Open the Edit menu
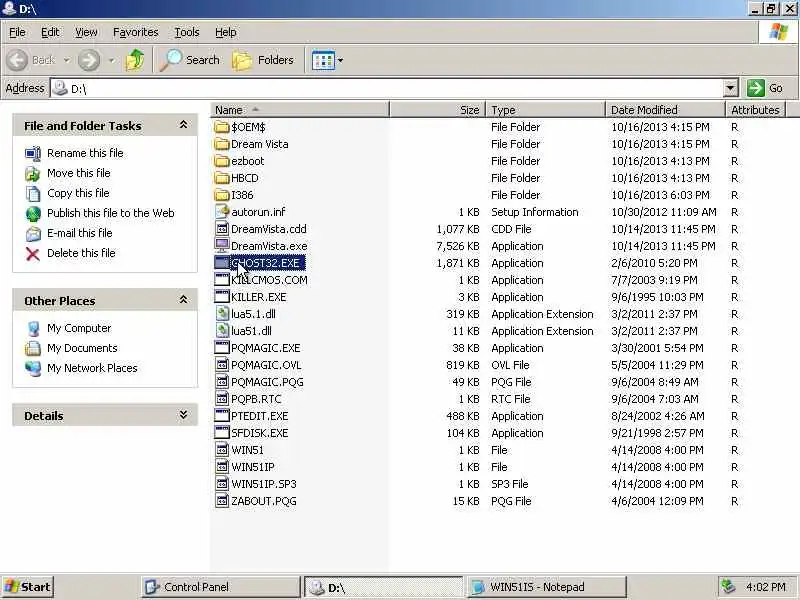 point(50,32)
